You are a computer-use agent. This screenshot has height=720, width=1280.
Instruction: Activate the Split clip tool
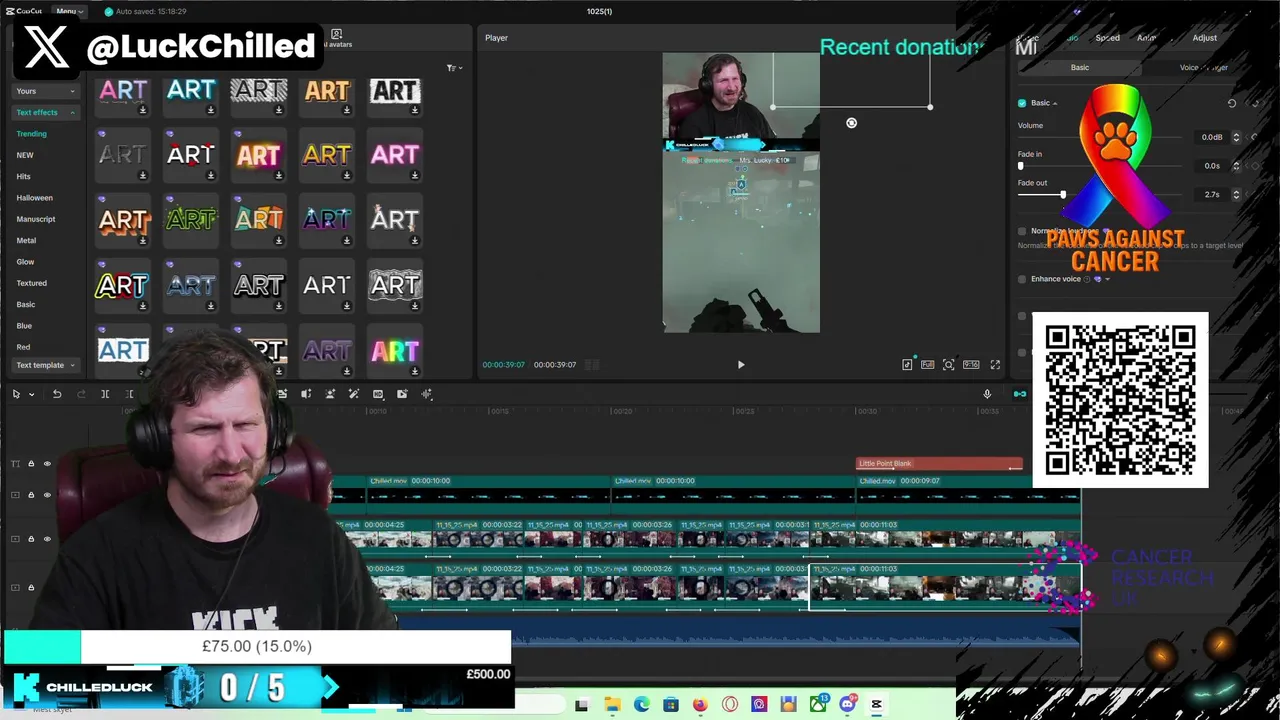pyautogui.click(x=105, y=394)
